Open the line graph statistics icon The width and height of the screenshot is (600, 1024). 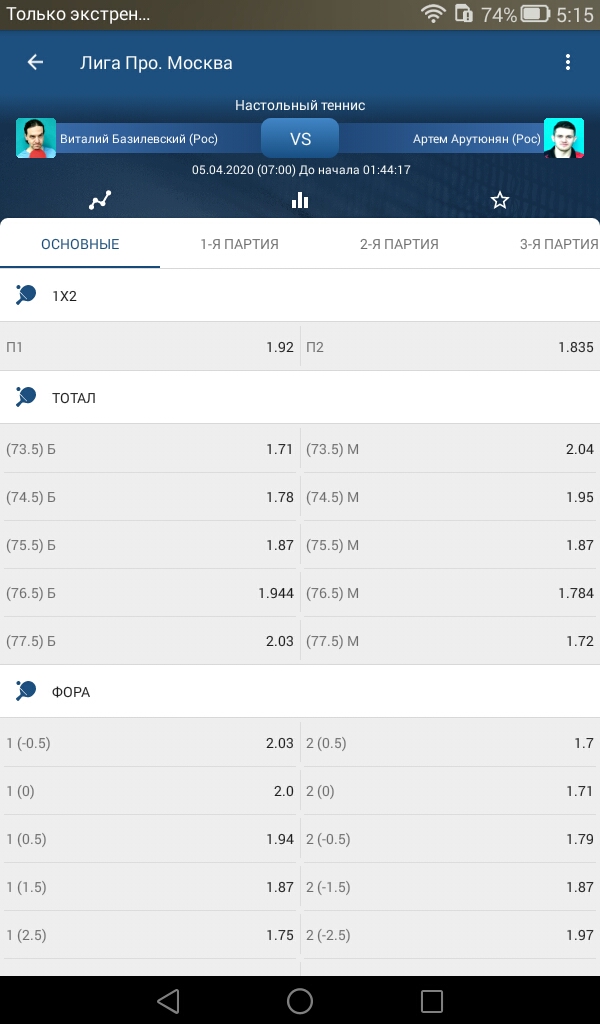point(100,200)
